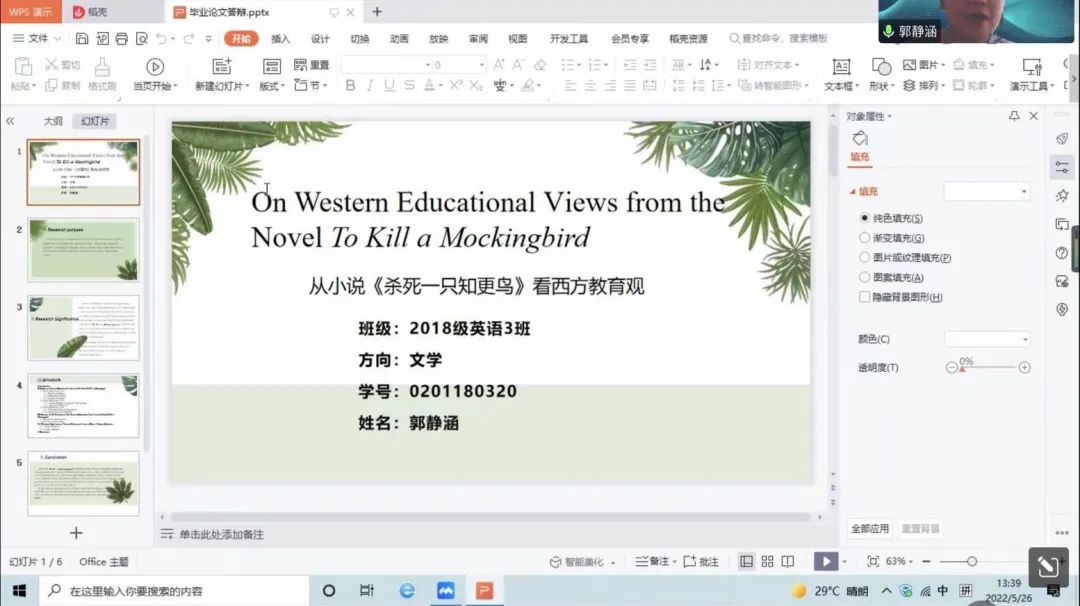Click the 新建幻灯片 new slide icon
This screenshot has height=606, width=1080.
point(222,67)
